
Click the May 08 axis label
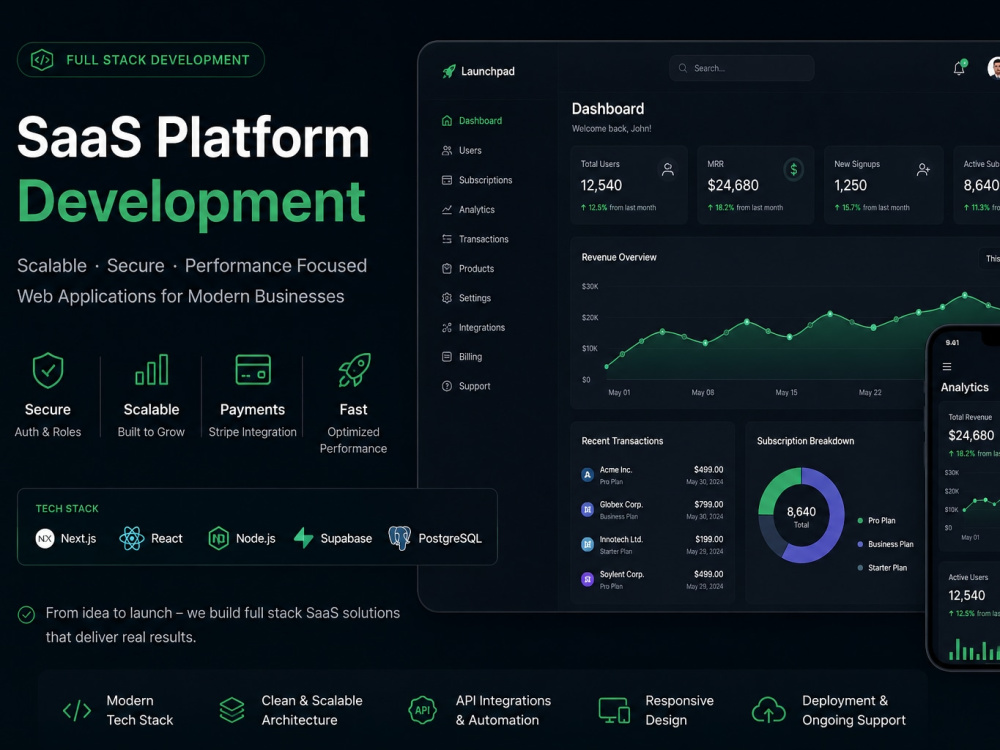(x=703, y=392)
